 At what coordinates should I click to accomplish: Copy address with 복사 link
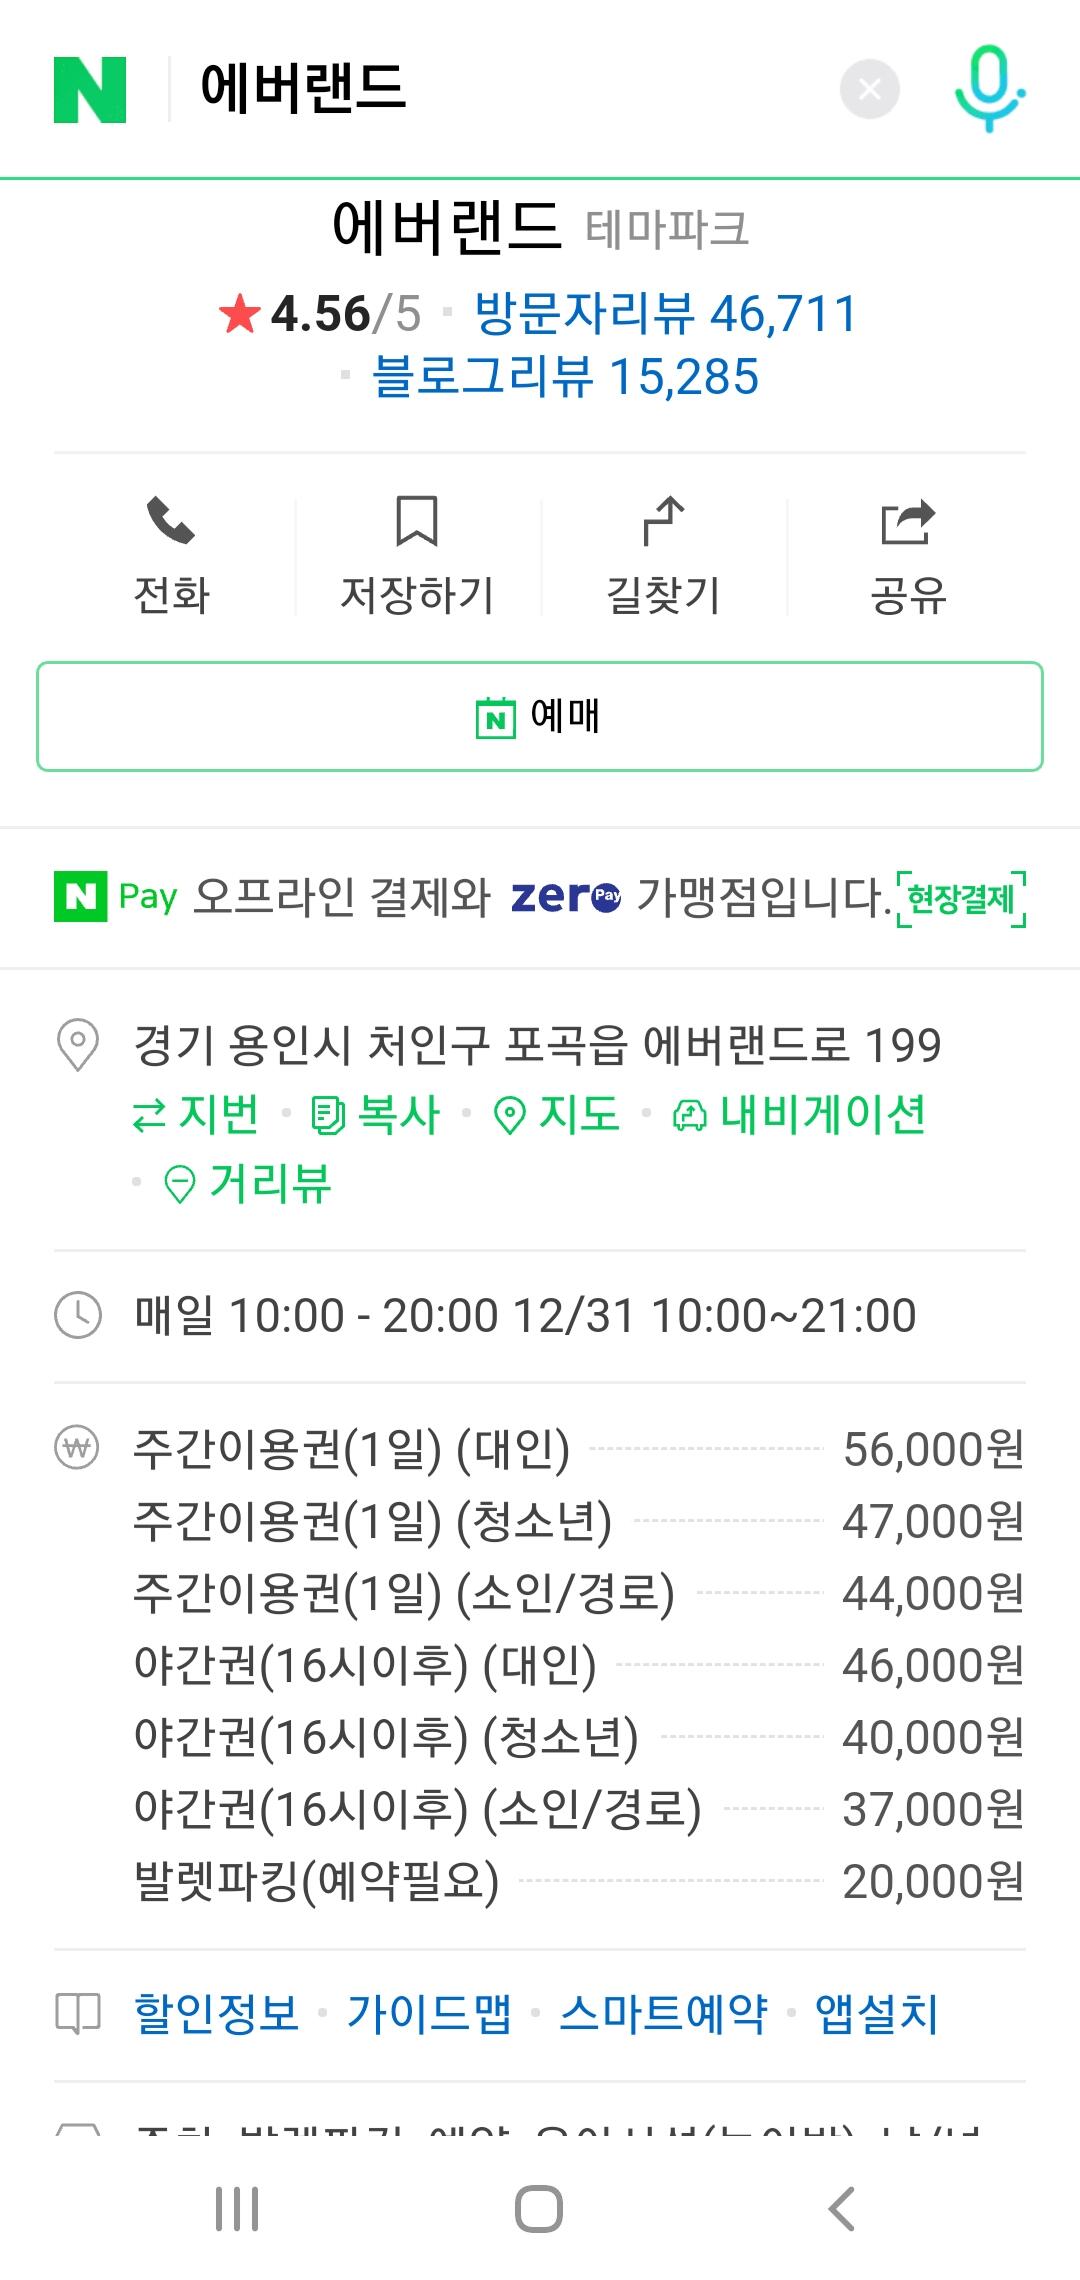376,1114
